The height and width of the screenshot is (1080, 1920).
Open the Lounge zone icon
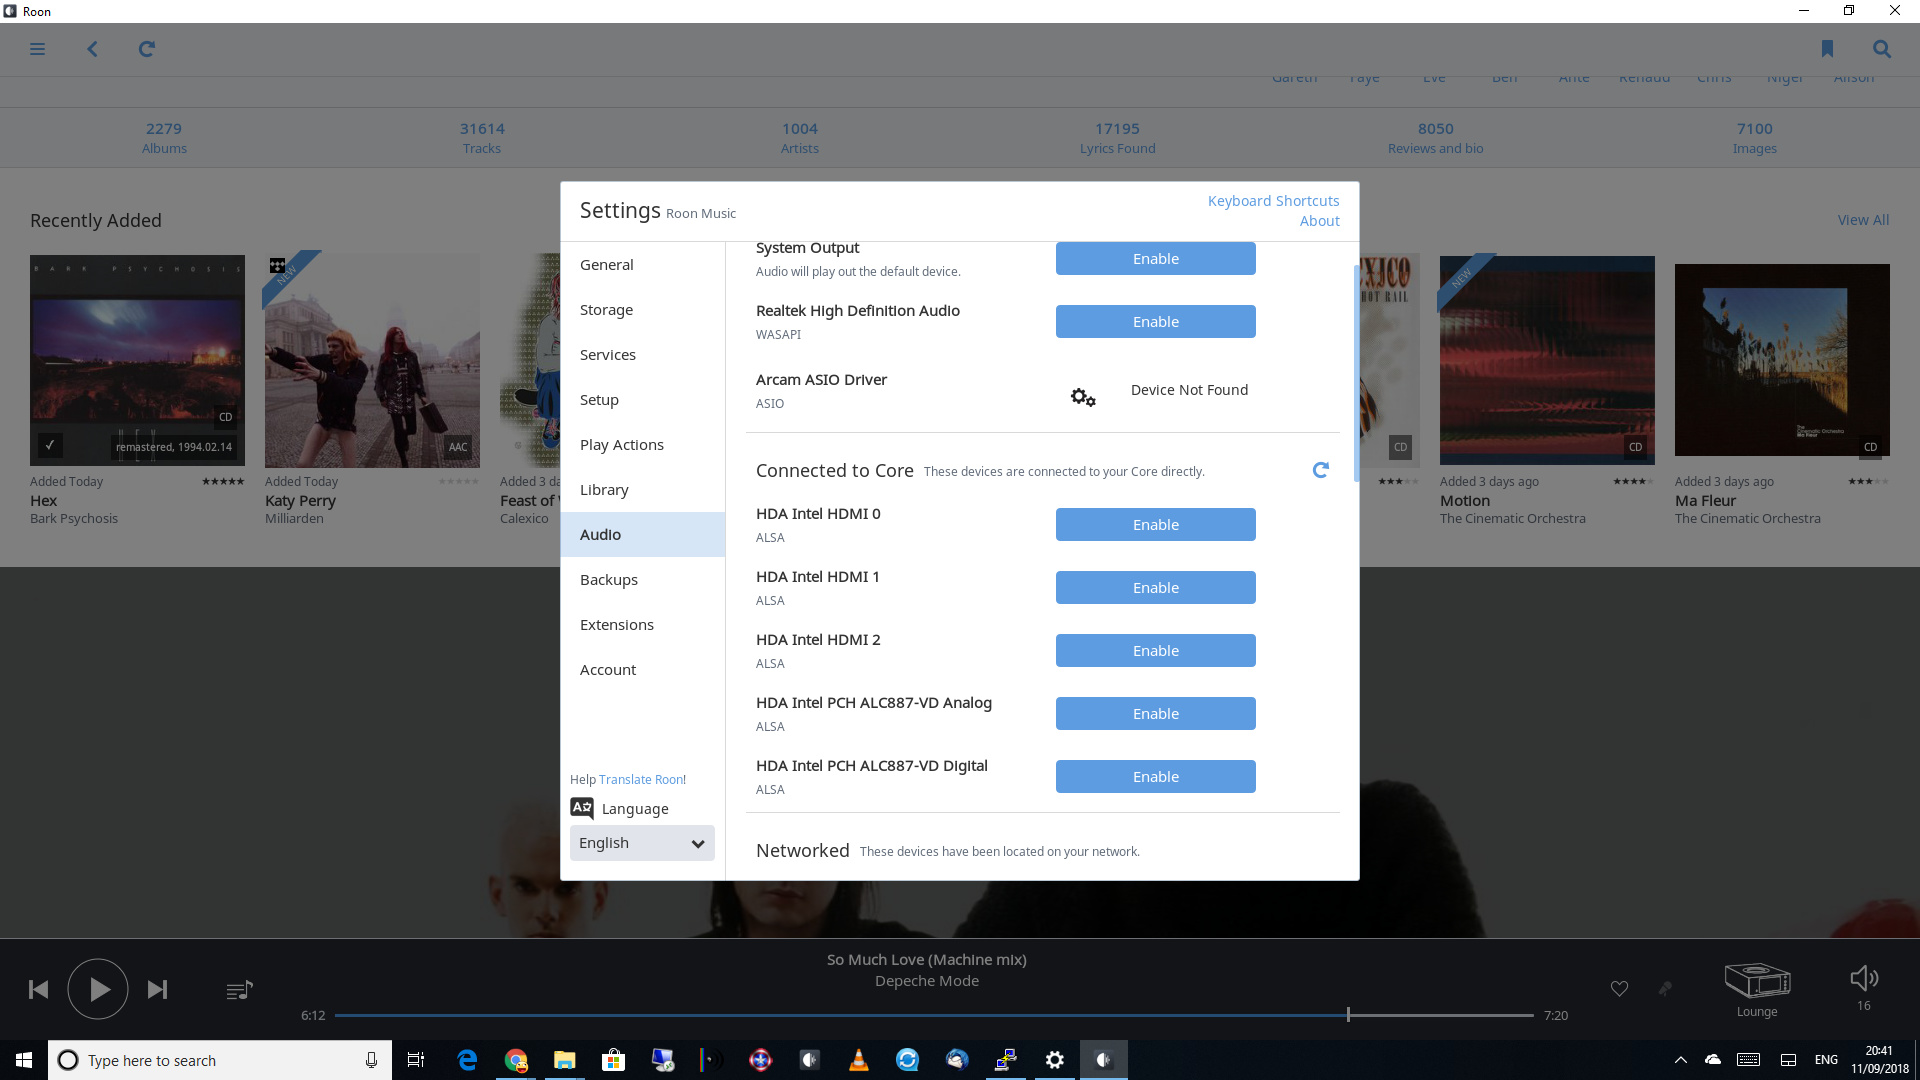1757,981
